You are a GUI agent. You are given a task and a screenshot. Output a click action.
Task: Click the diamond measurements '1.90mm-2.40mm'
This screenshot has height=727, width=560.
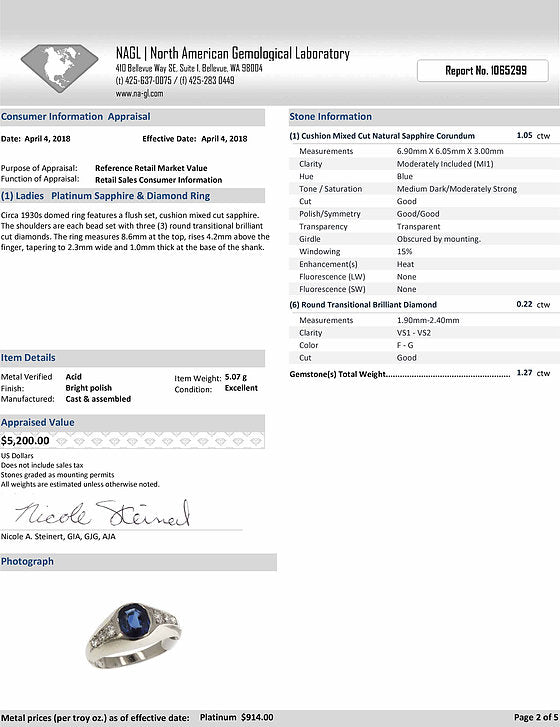(x=428, y=320)
